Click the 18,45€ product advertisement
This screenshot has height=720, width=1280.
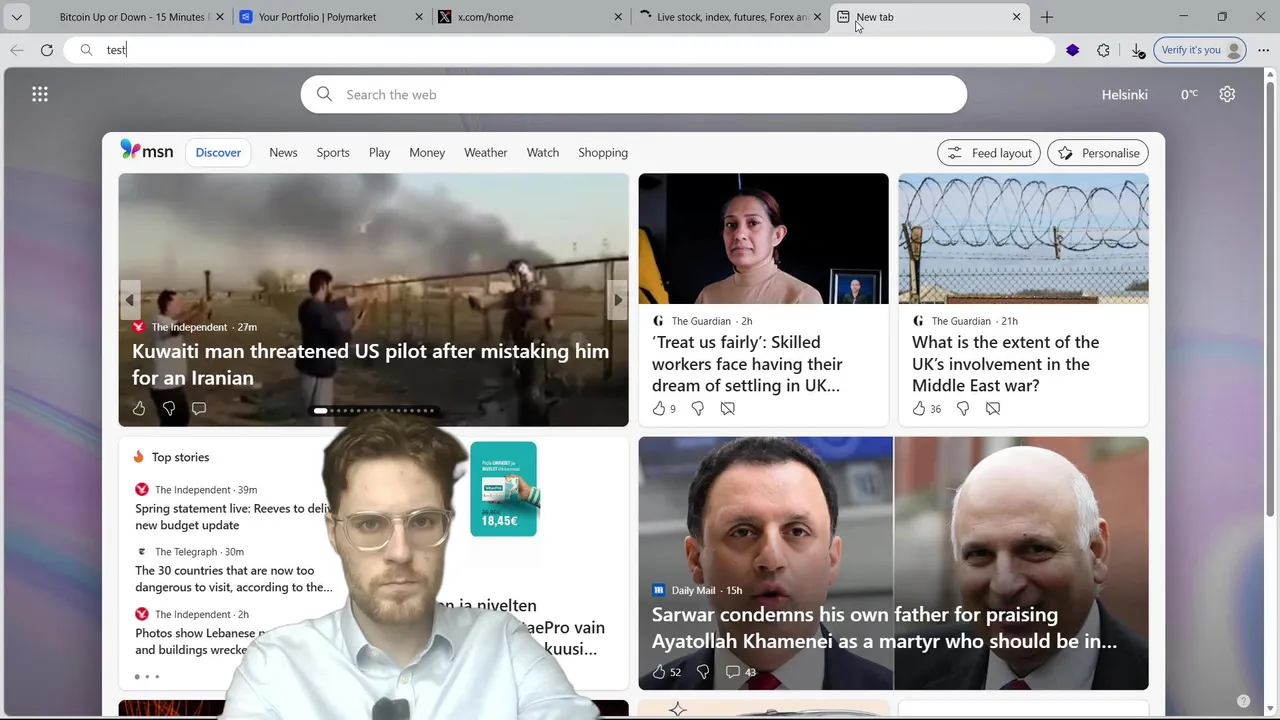[x=503, y=489]
